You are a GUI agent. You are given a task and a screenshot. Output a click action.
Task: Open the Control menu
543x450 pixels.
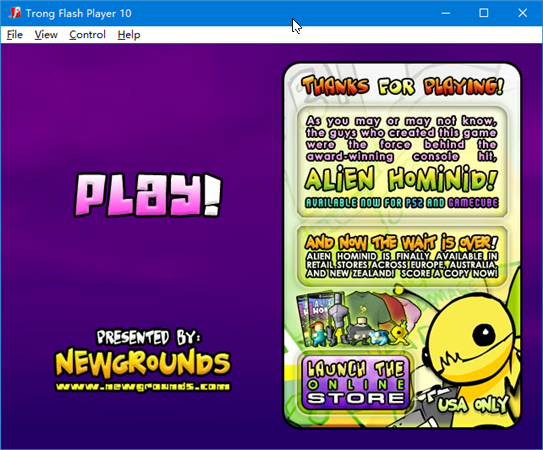click(x=87, y=35)
